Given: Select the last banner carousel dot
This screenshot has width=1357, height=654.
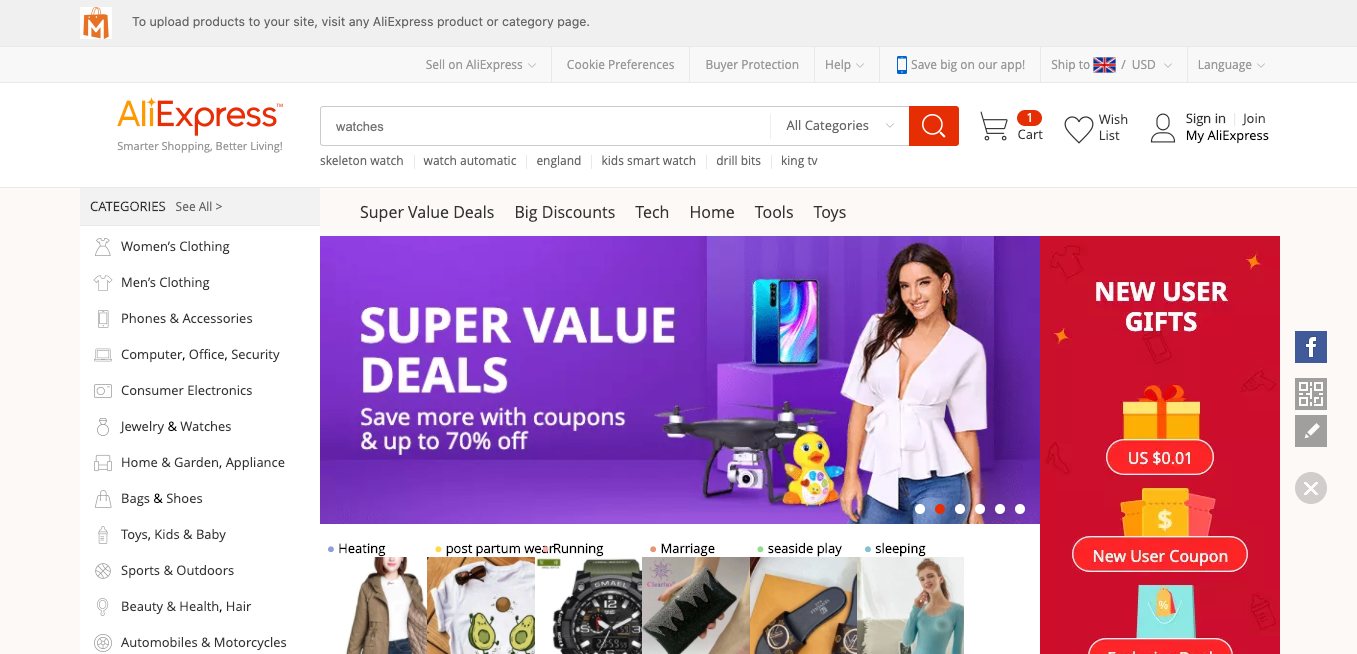Looking at the screenshot, I should coord(1020,509).
